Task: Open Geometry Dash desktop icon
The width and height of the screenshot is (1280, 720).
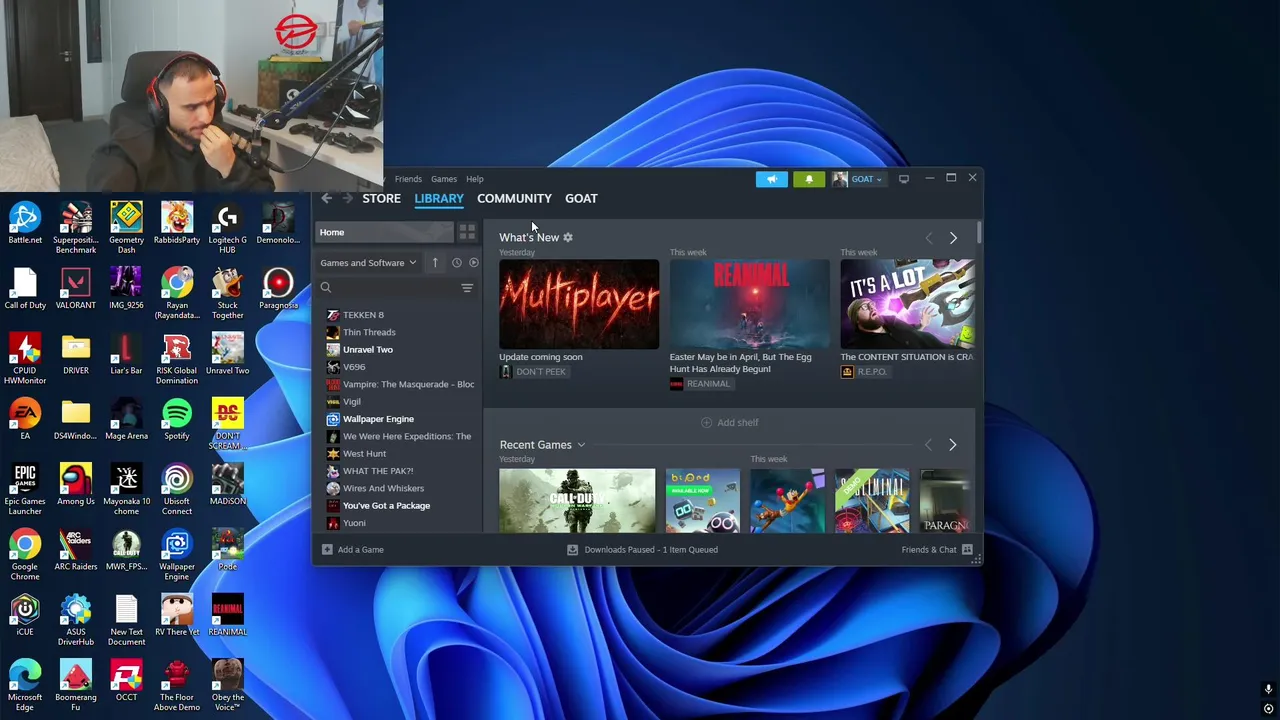Action: click(126, 228)
